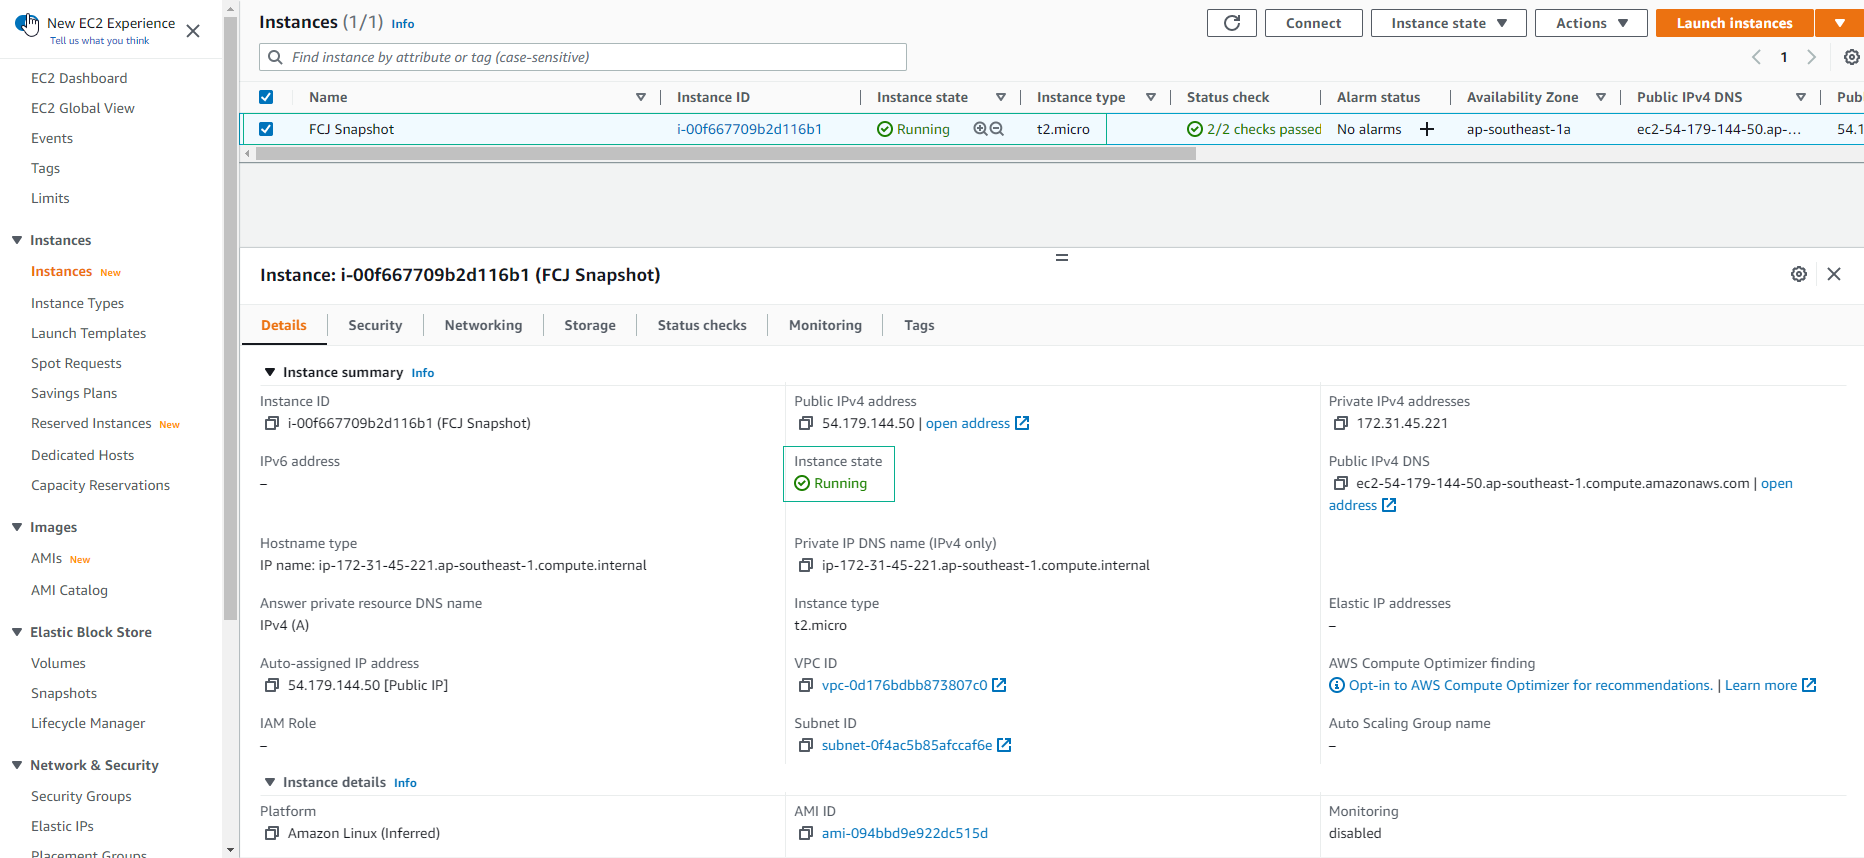Image resolution: width=1864 pixels, height=858 pixels.
Task: Open Snapshots in sidebar
Action: coord(64,693)
